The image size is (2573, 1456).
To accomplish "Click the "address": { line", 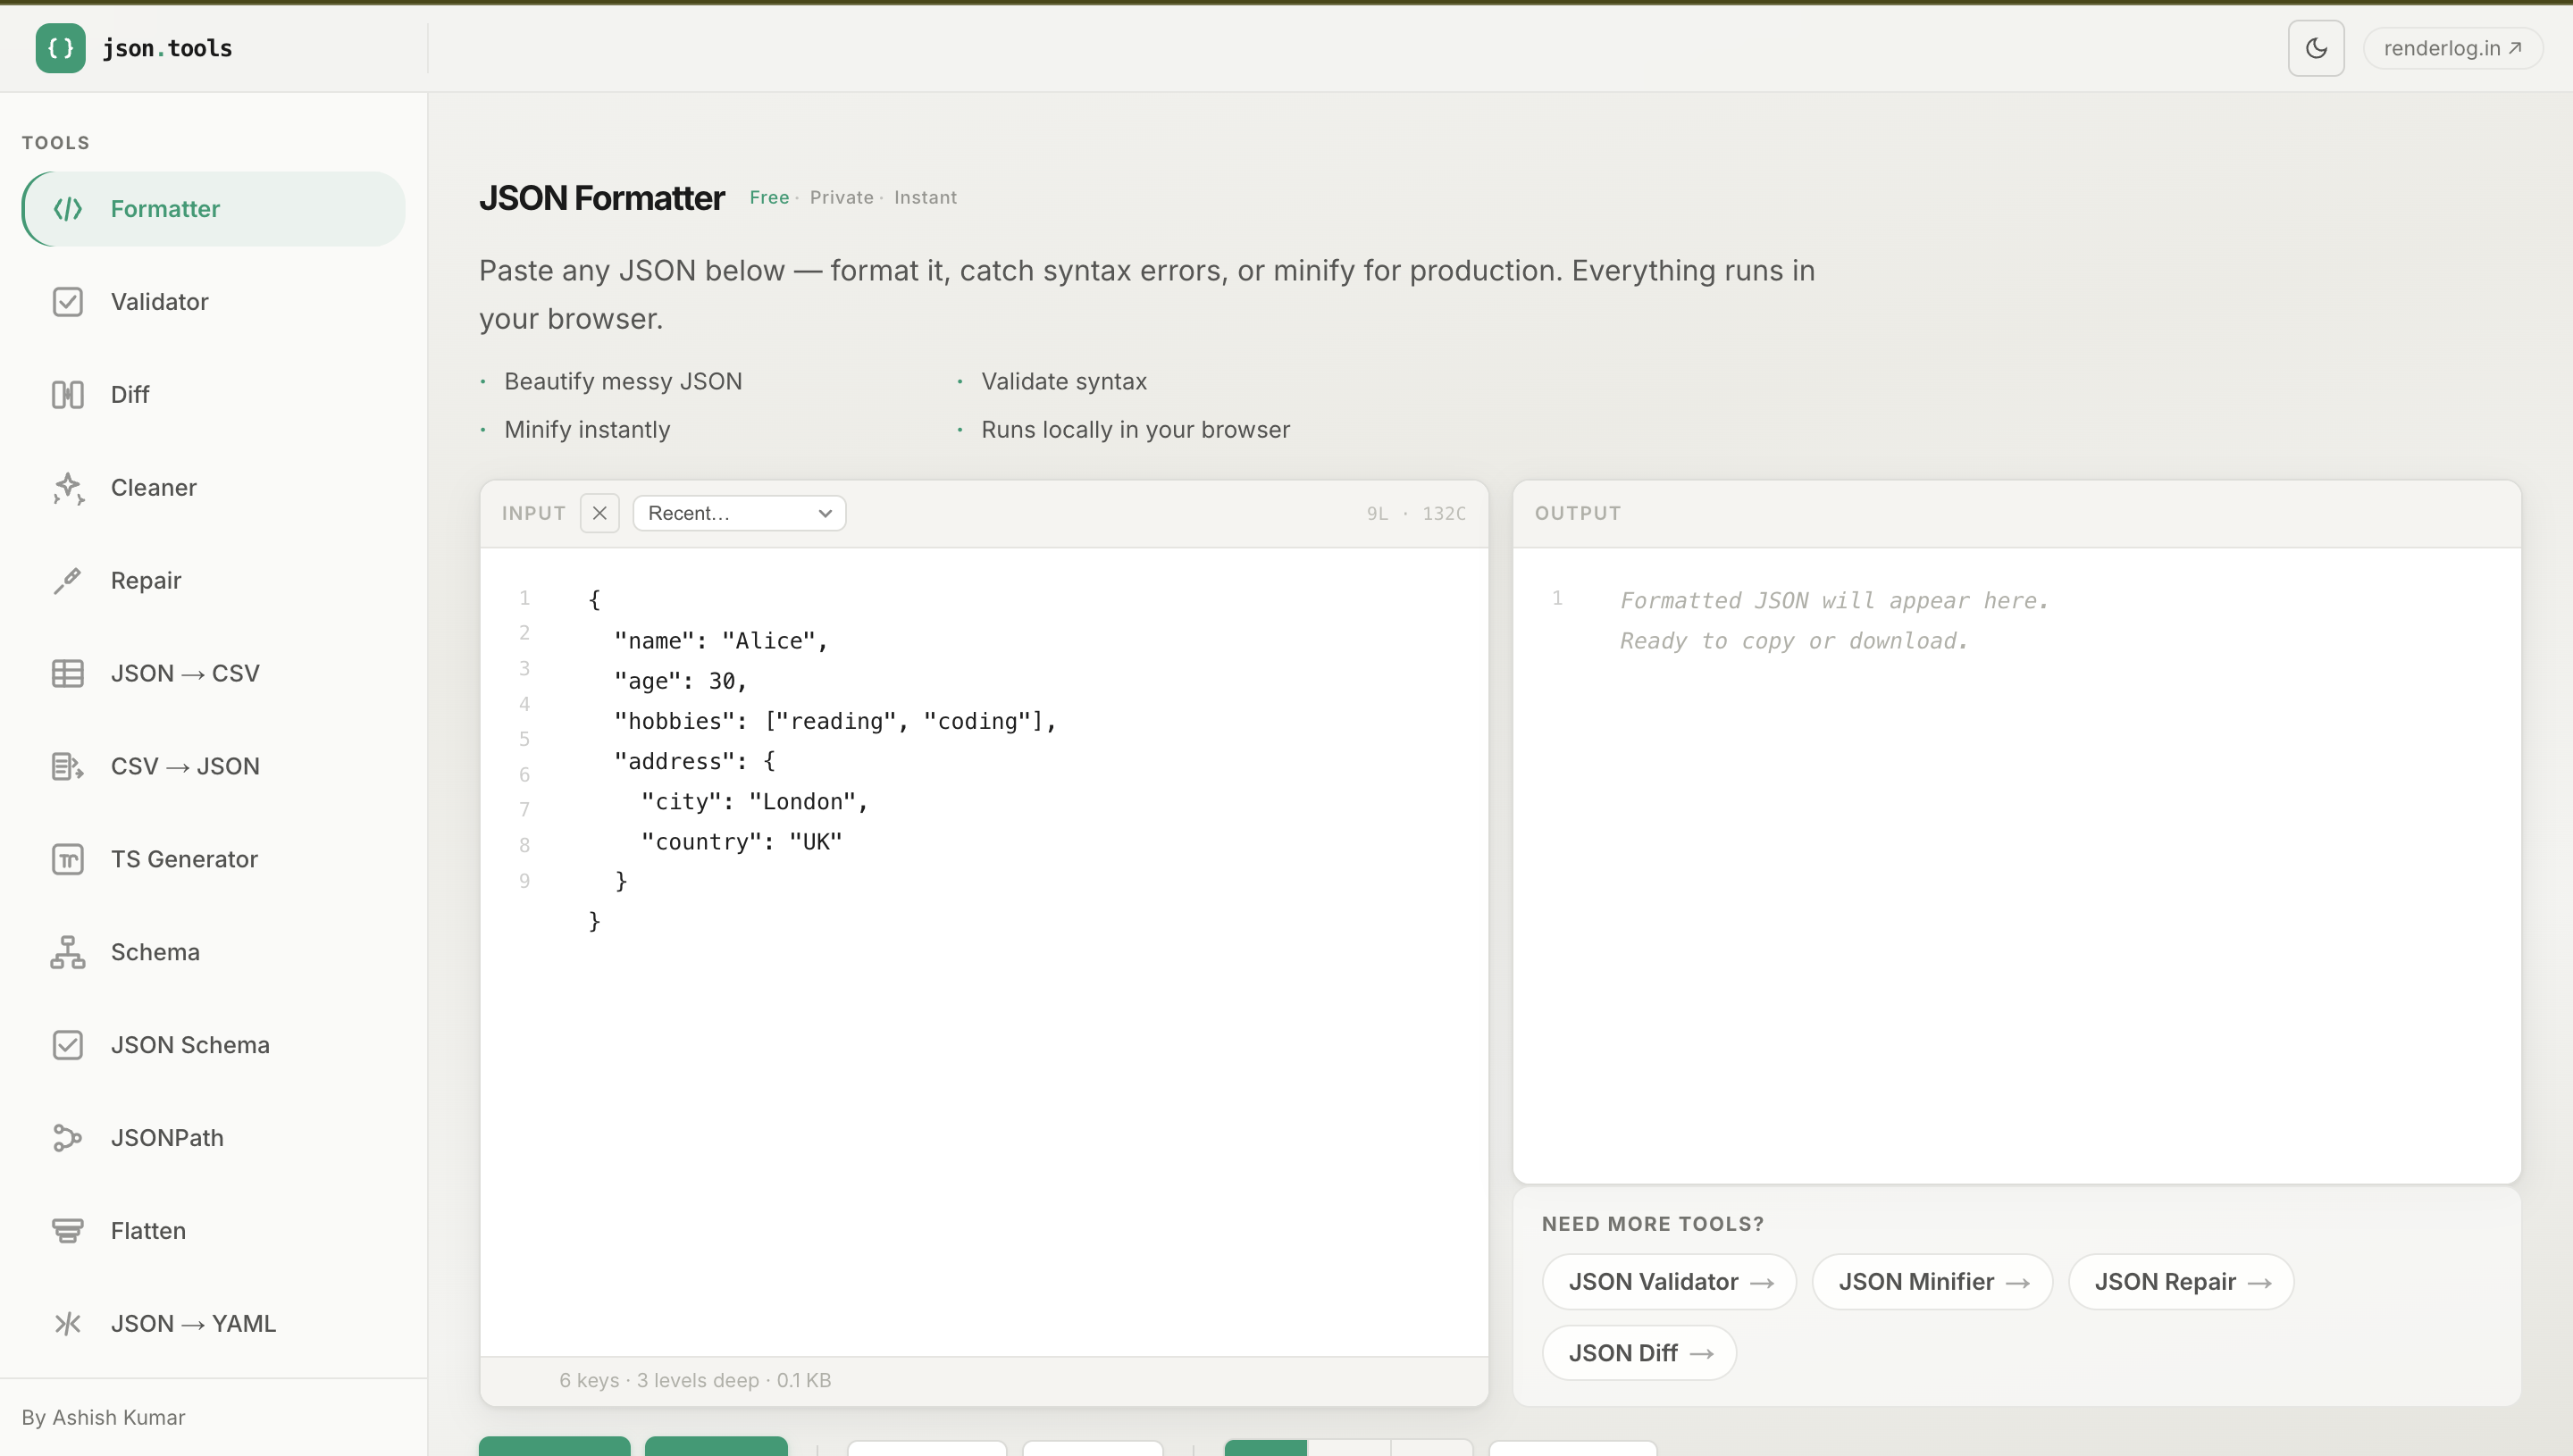I will (694, 761).
